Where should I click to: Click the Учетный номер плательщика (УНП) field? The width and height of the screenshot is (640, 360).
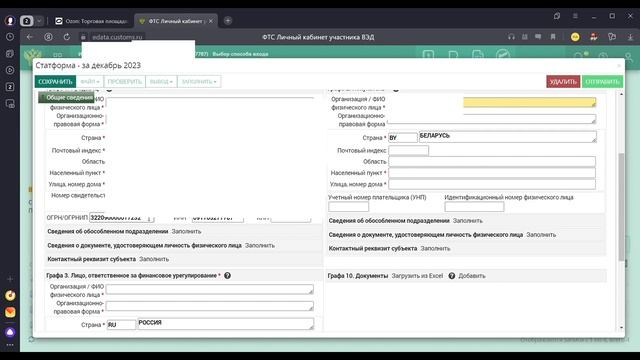click(x=349, y=207)
